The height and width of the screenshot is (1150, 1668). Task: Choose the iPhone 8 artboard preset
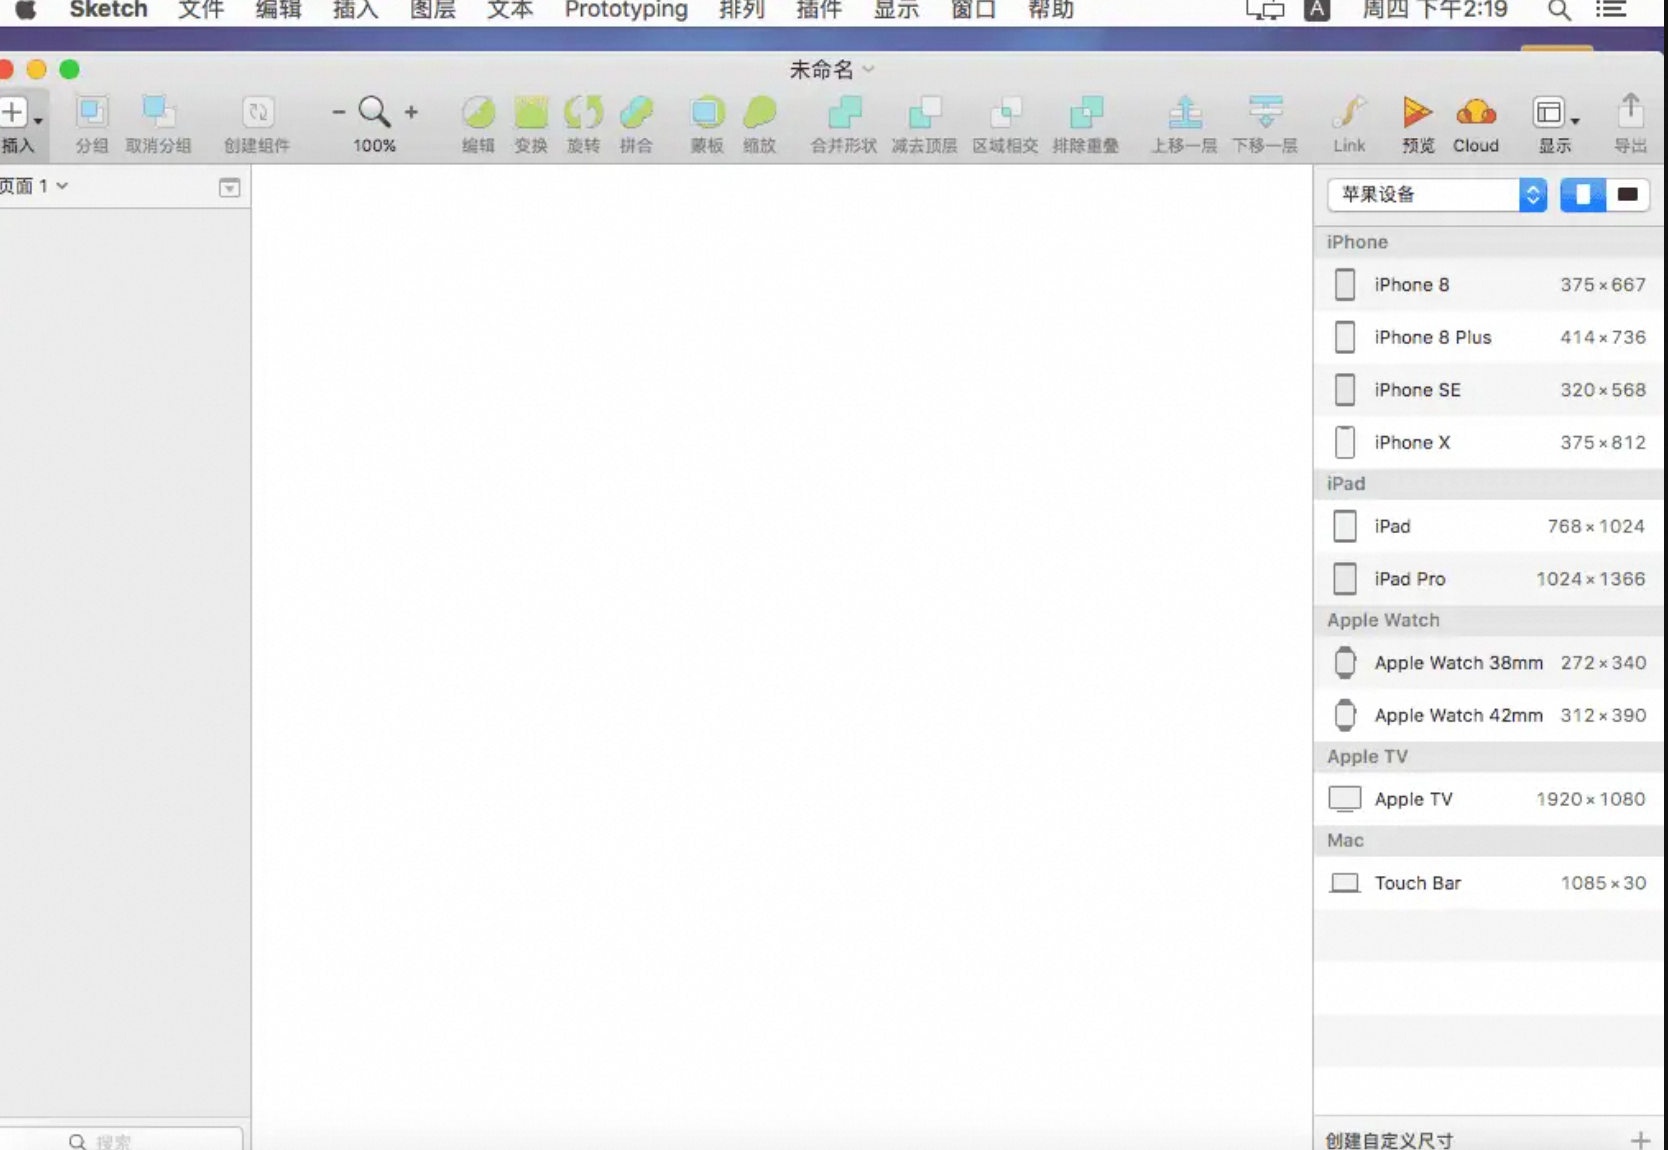1489,285
